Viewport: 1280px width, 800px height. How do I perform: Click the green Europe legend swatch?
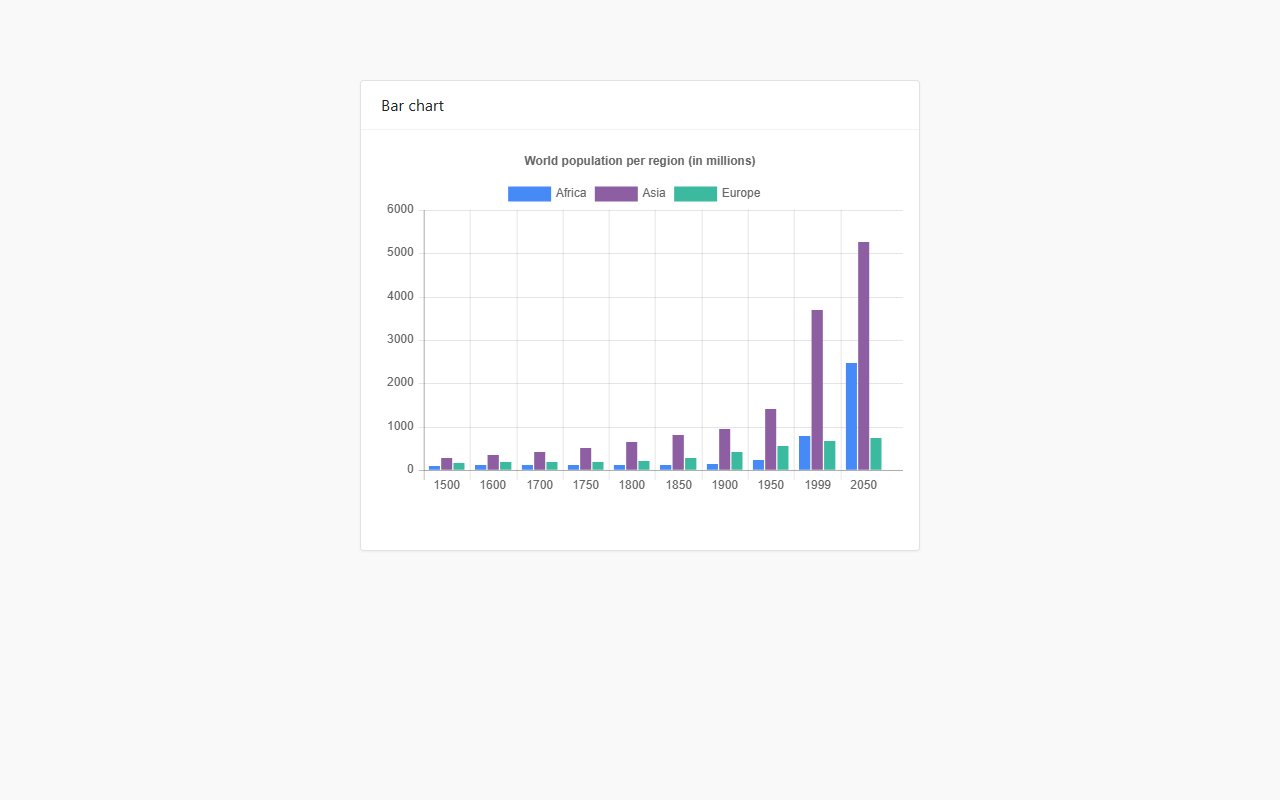pos(693,193)
